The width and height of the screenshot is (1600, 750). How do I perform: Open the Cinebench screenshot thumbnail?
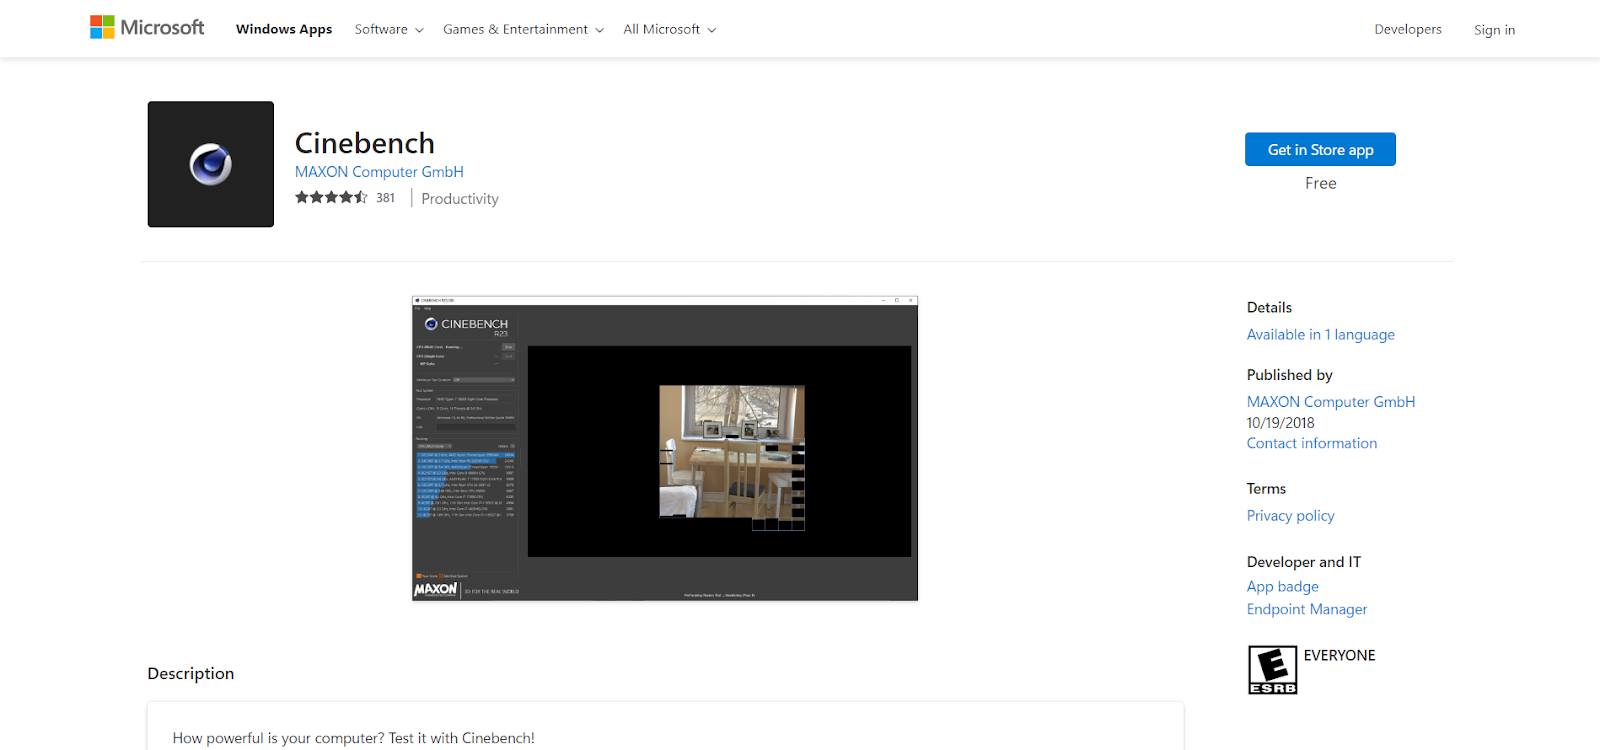point(665,448)
